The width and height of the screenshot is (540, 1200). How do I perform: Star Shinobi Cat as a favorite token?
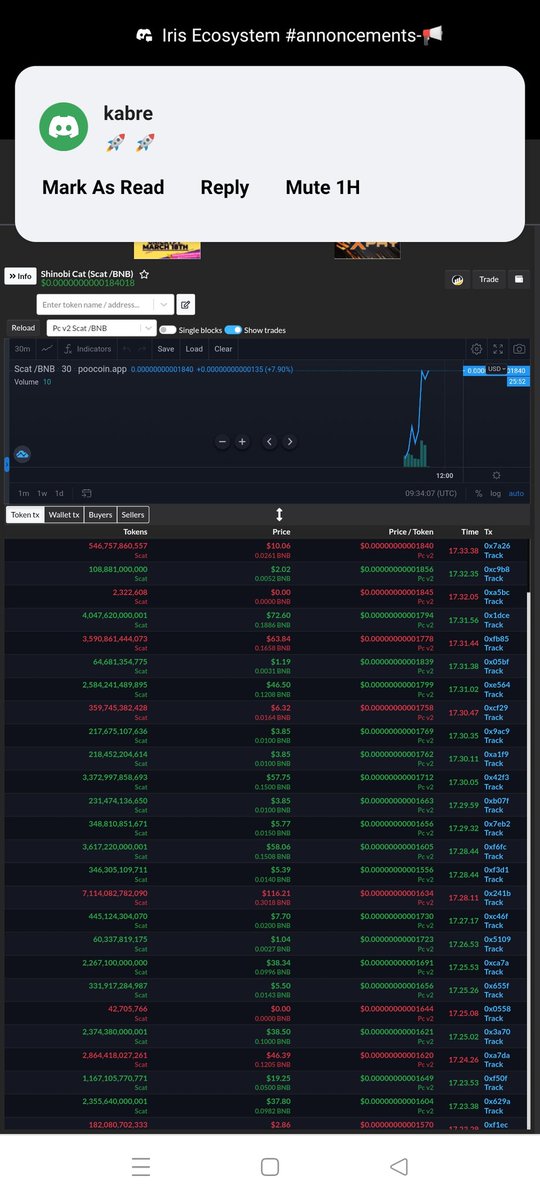(x=144, y=274)
